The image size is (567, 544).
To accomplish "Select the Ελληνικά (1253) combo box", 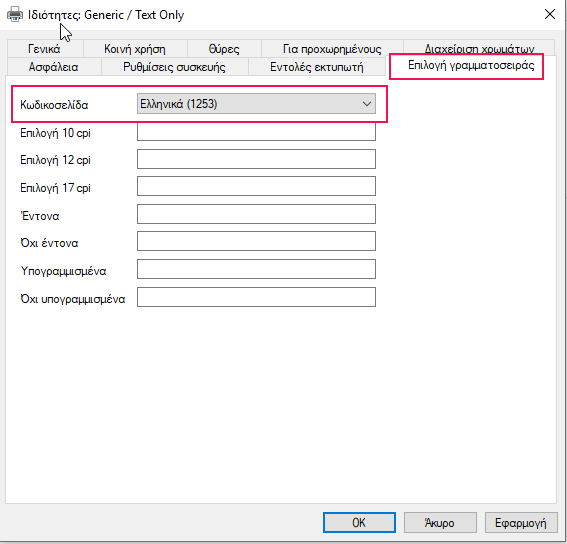I will tap(256, 104).
